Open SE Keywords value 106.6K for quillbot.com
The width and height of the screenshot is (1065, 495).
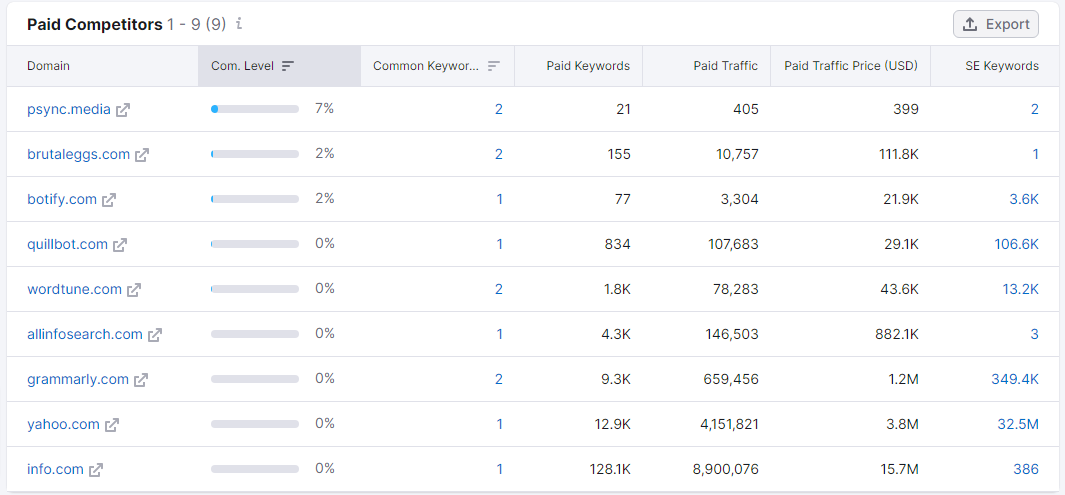point(1017,244)
